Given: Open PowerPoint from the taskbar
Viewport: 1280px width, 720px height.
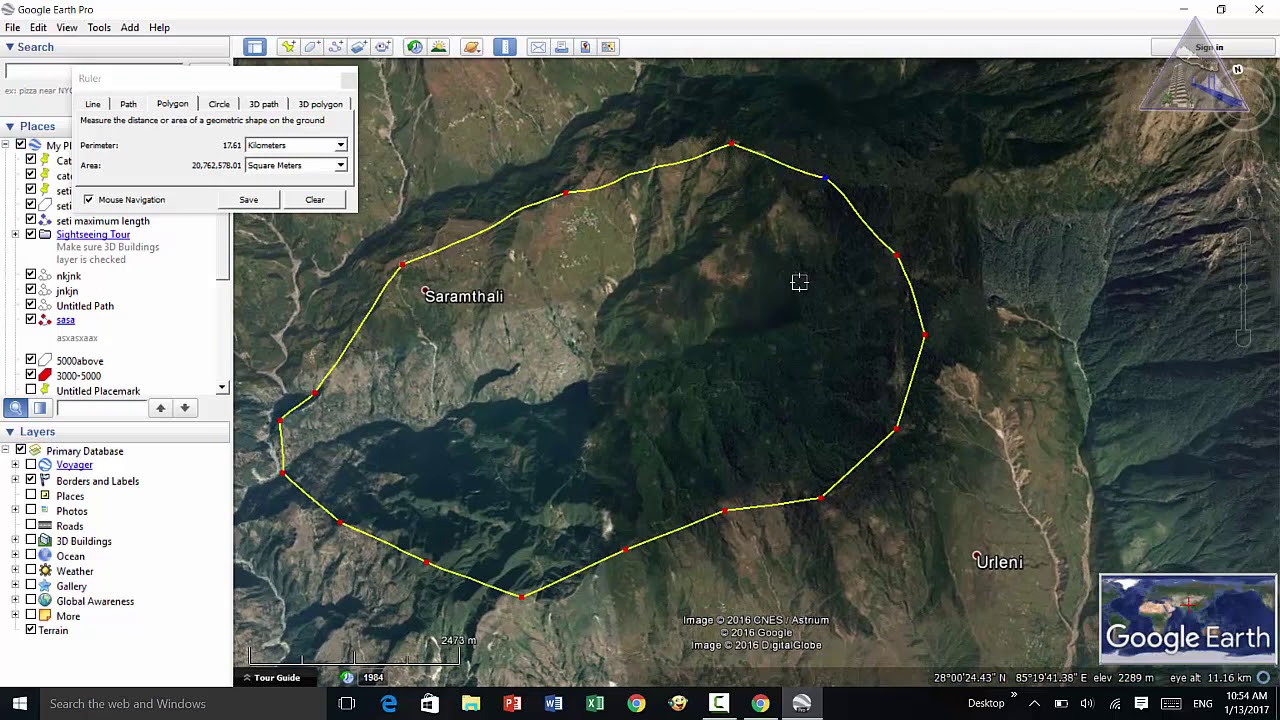Looking at the screenshot, I should (512, 704).
